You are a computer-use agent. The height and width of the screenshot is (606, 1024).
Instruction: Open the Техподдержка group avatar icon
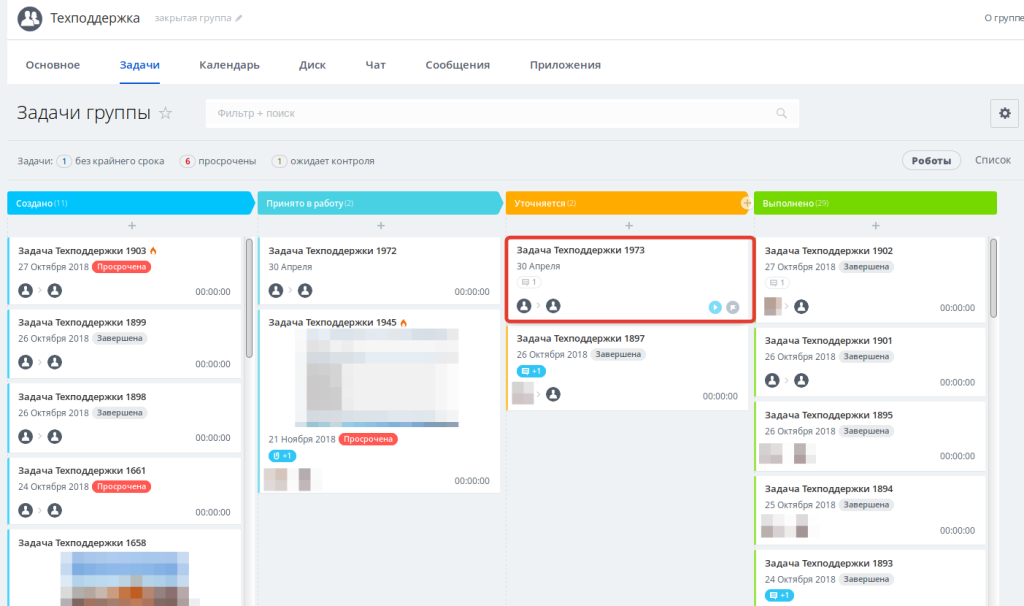pyautogui.click(x=29, y=18)
